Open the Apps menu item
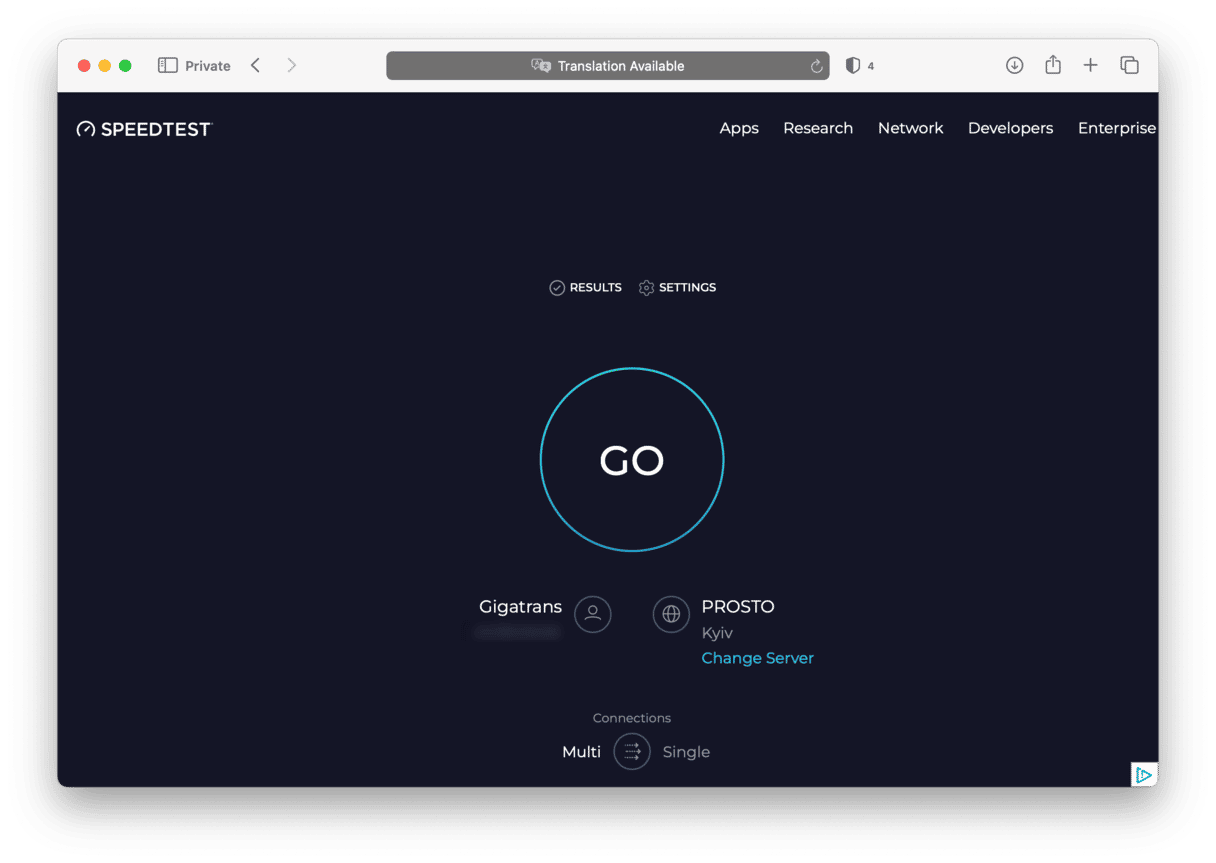The width and height of the screenshot is (1216, 863). 739,128
